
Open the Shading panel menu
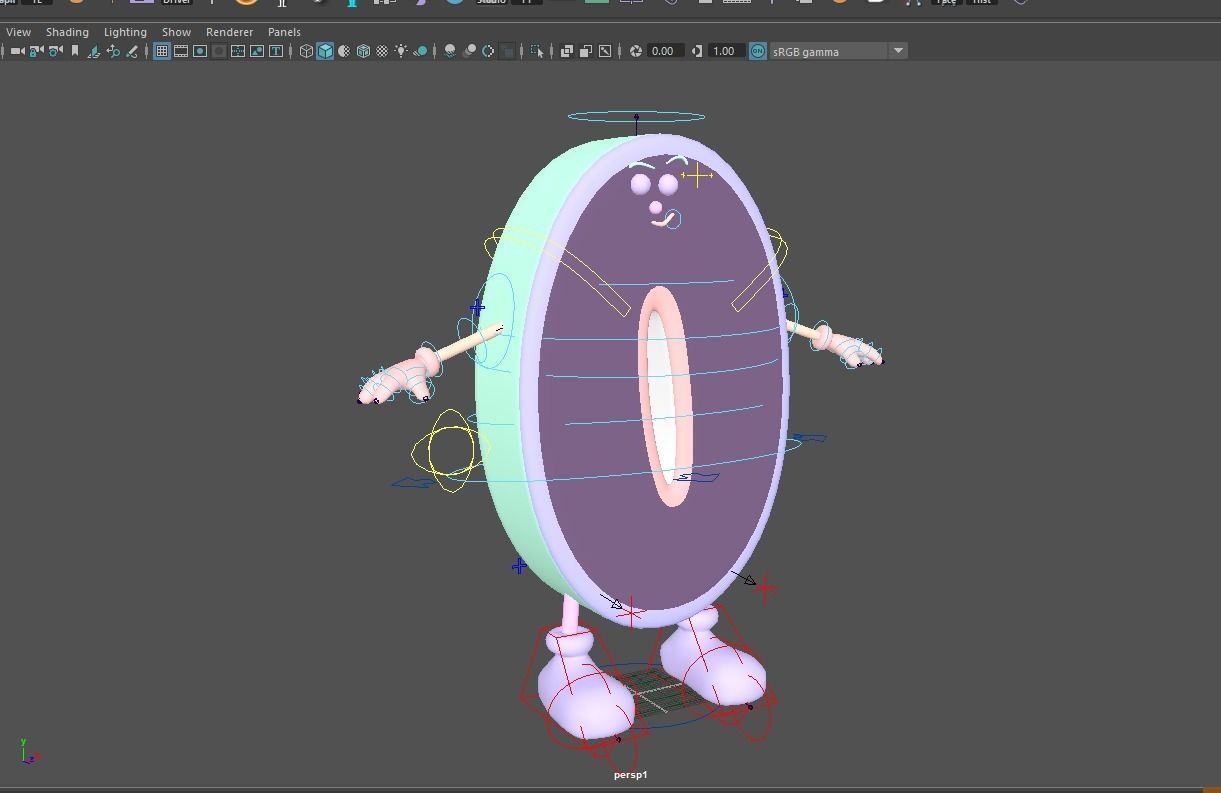(x=67, y=32)
